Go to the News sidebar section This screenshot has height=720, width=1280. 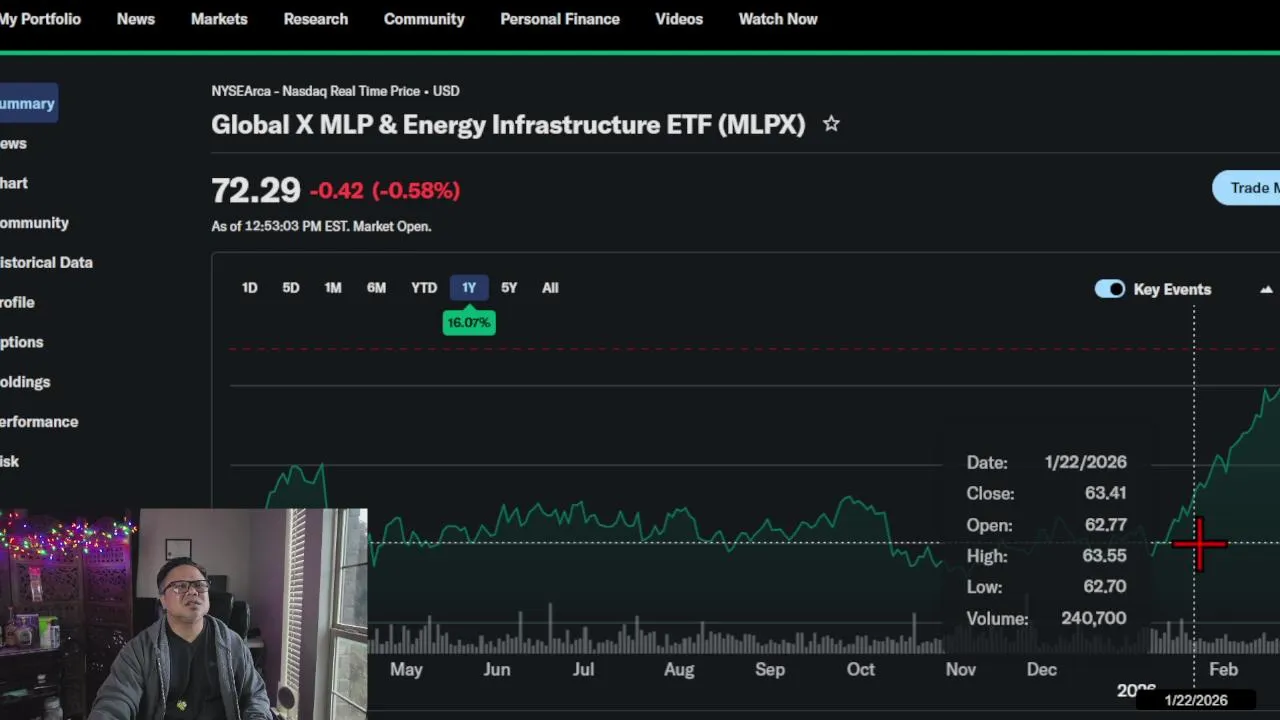coord(14,143)
